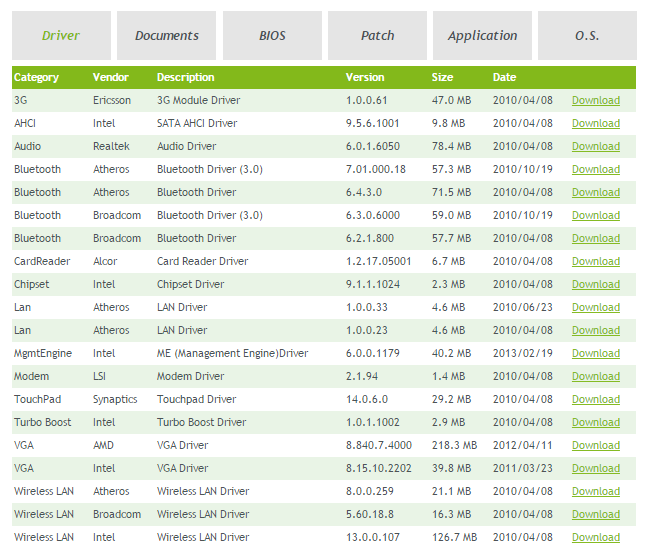Screen dimensions: 647x560
Task: Click the '2010/06/23' date cell
Action: pyautogui.click(x=522, y=307)
